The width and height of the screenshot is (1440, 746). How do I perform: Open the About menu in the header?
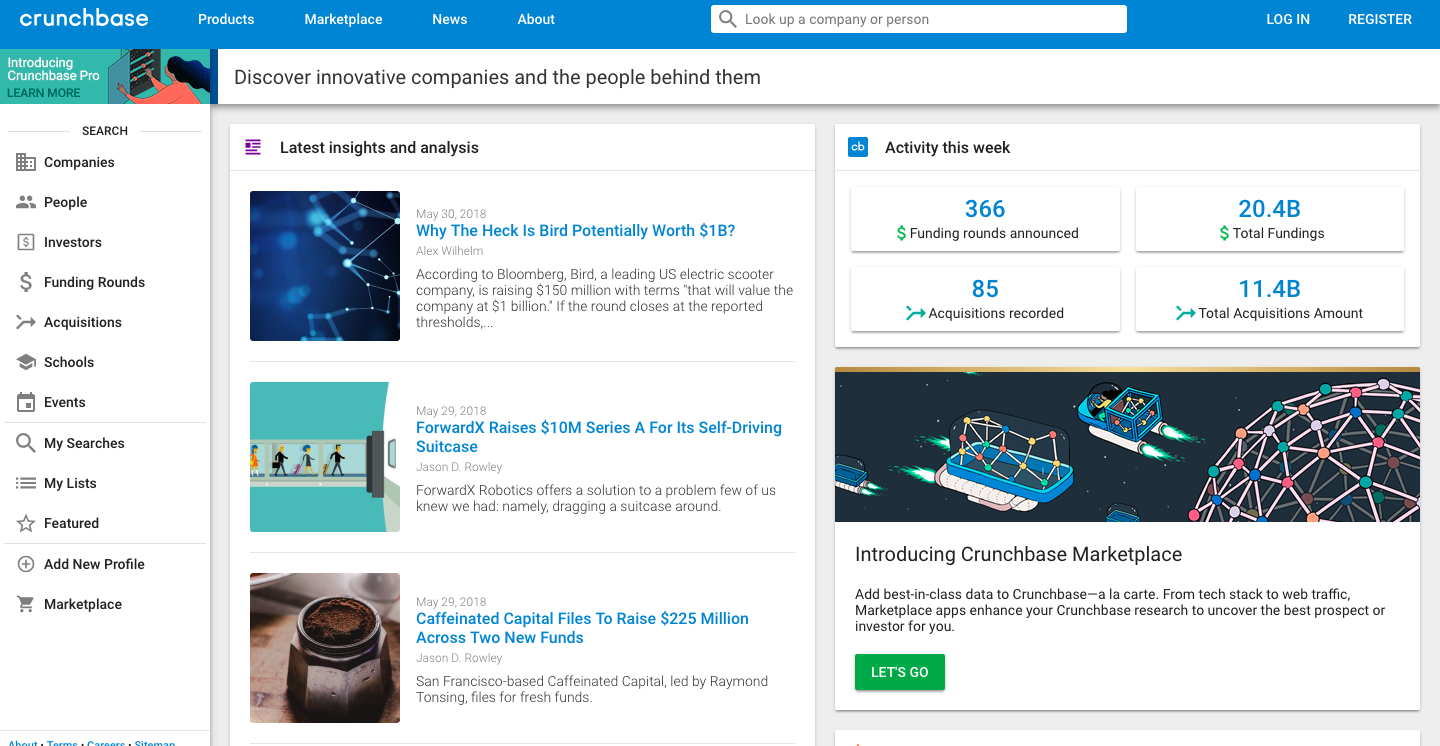click(x=536, y=19)
